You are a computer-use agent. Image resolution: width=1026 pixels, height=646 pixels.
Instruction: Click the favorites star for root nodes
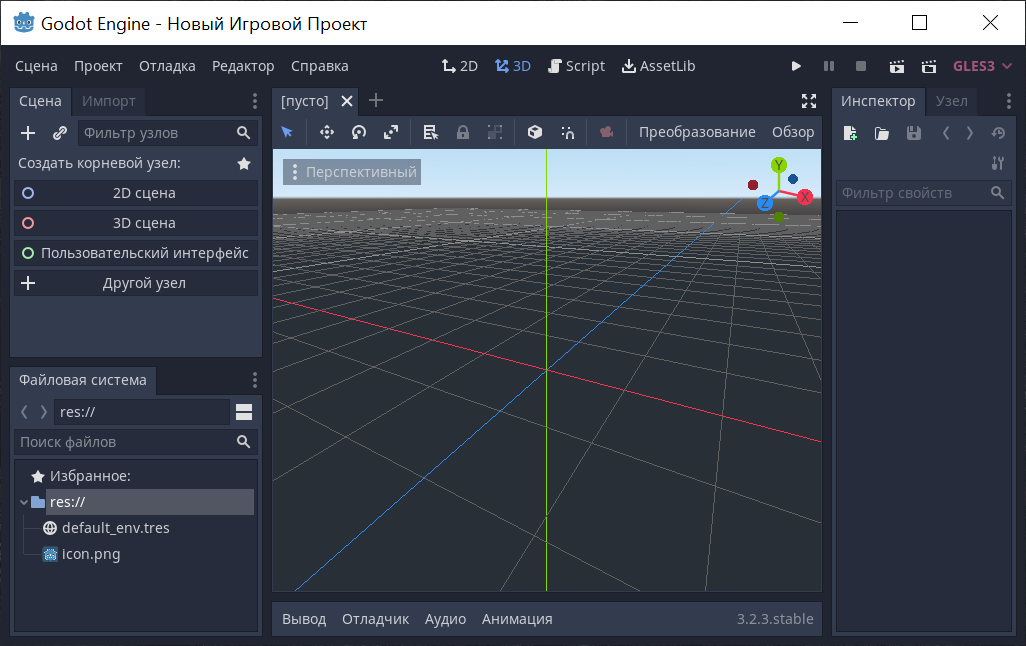pyautogui.click(x=244, y=163)
